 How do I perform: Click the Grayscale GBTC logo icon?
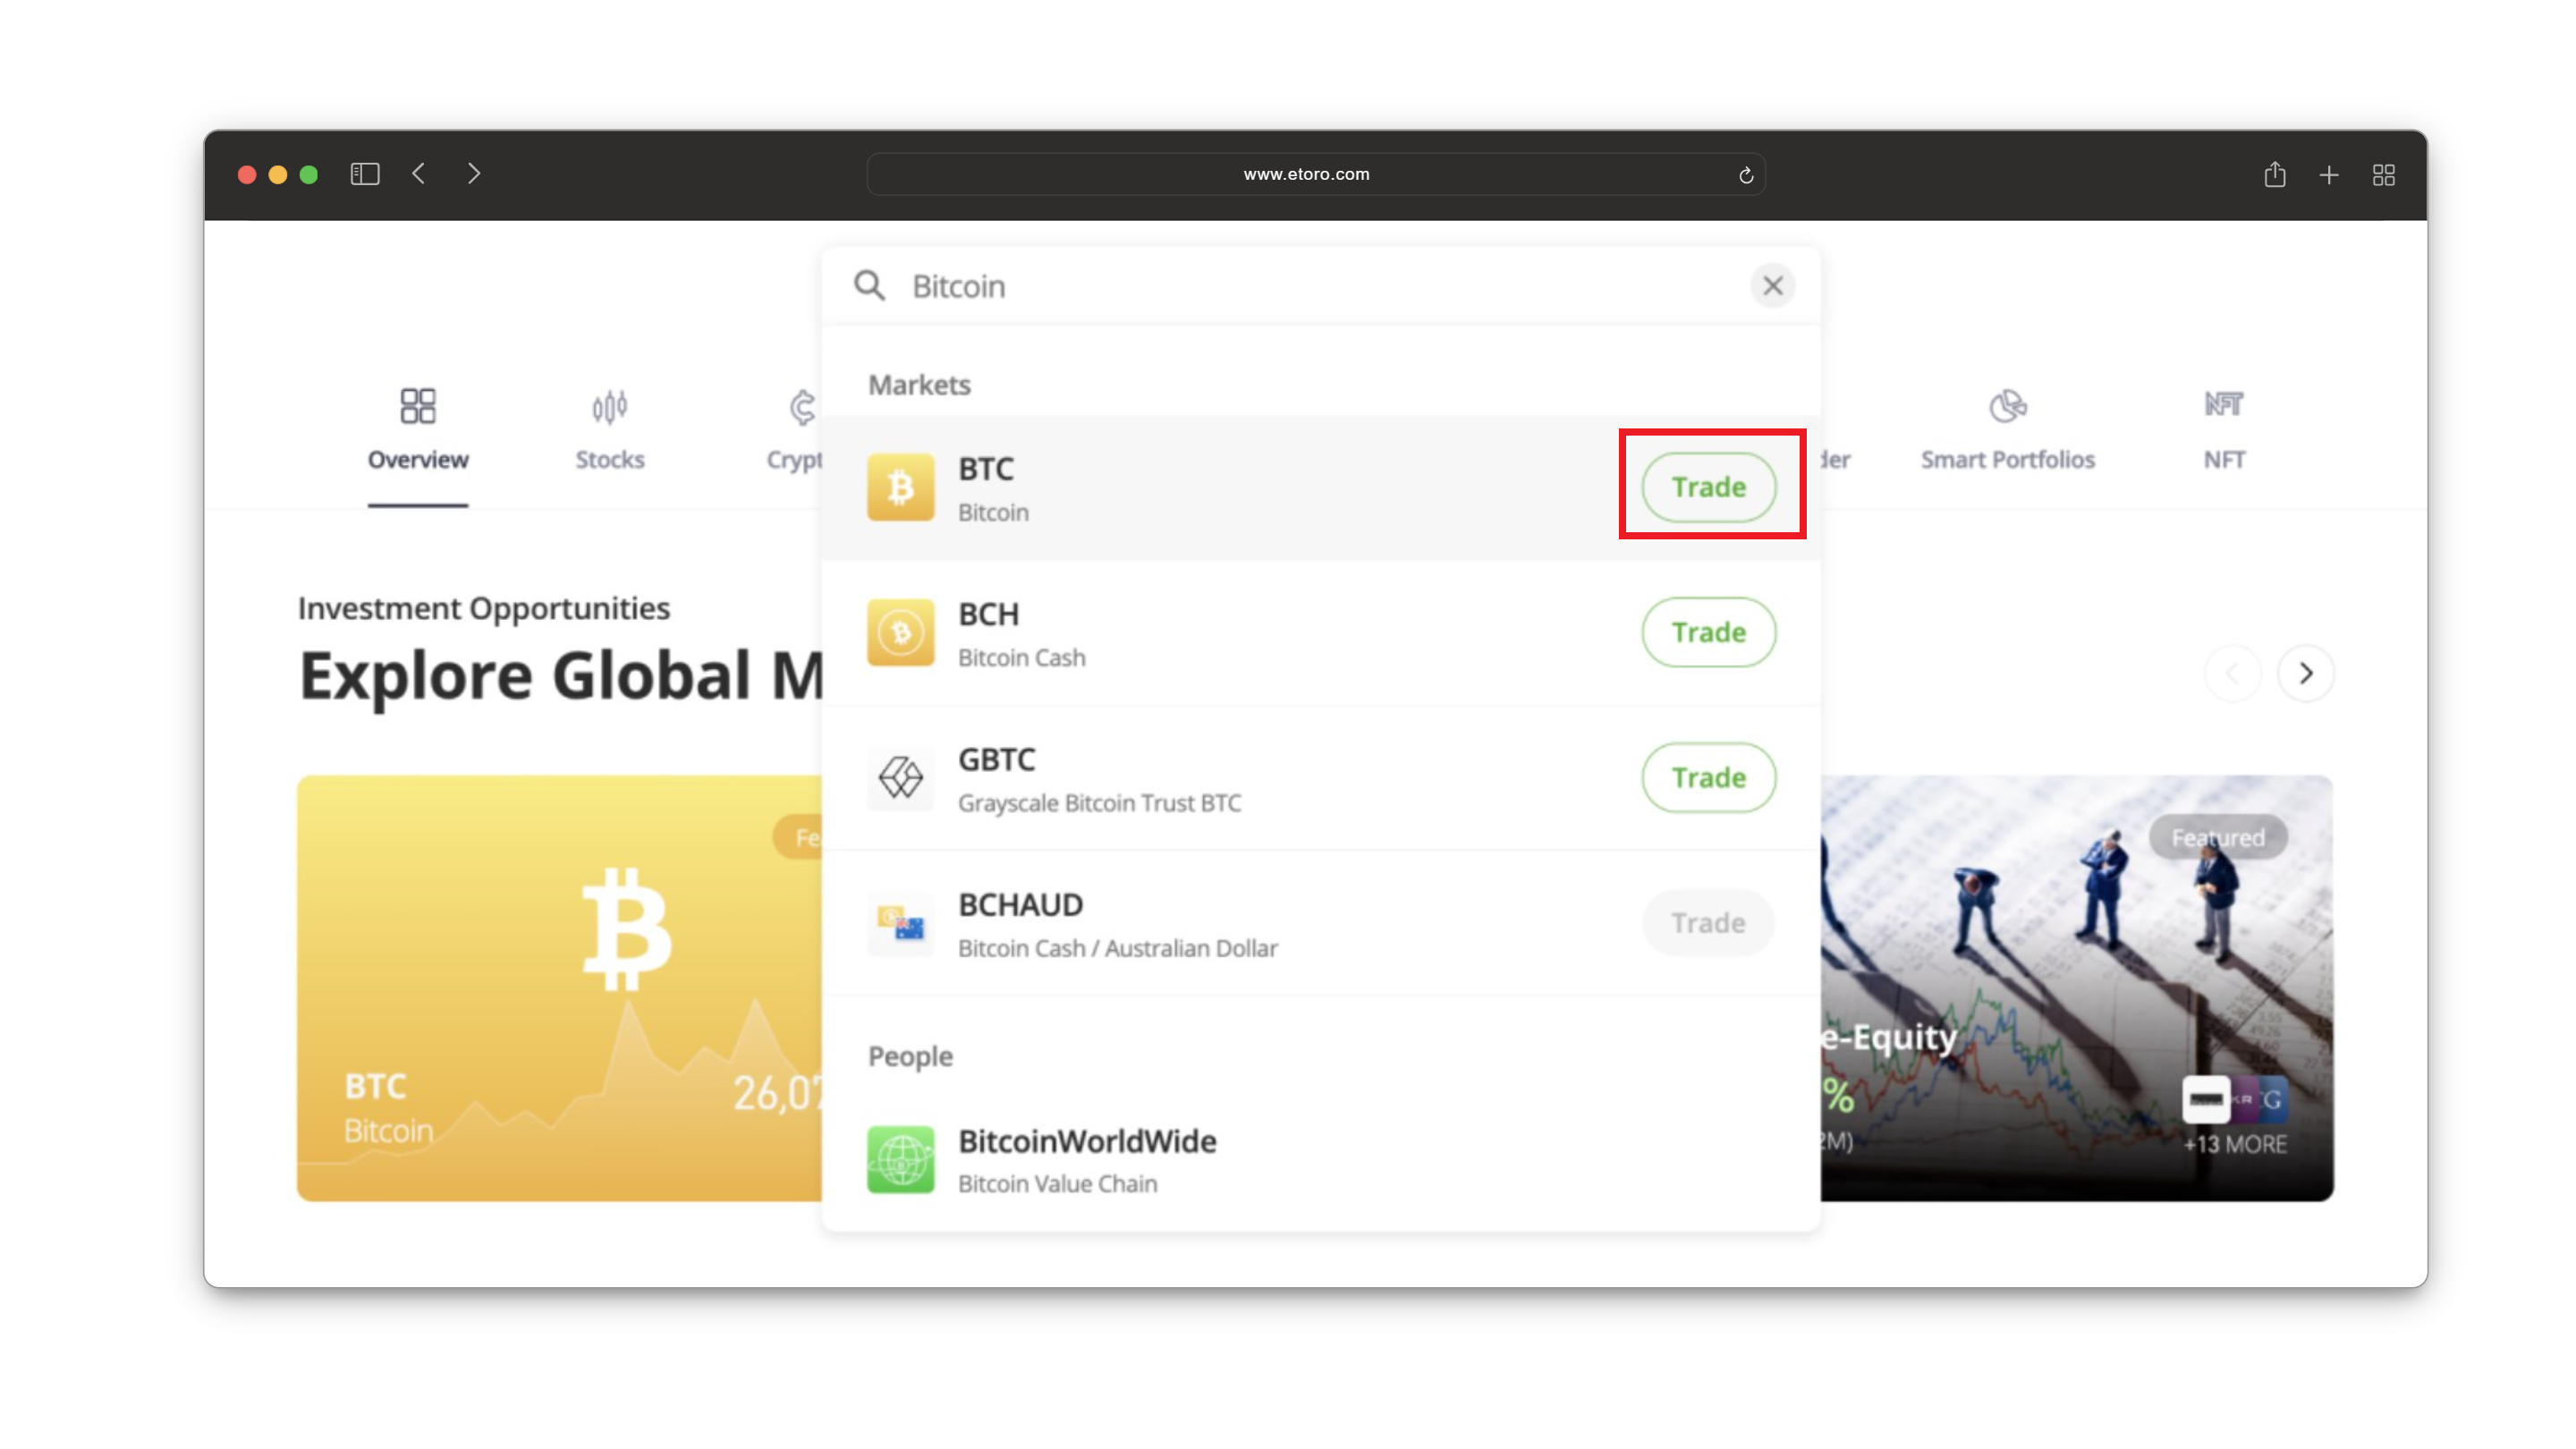[x=900, y=777]
